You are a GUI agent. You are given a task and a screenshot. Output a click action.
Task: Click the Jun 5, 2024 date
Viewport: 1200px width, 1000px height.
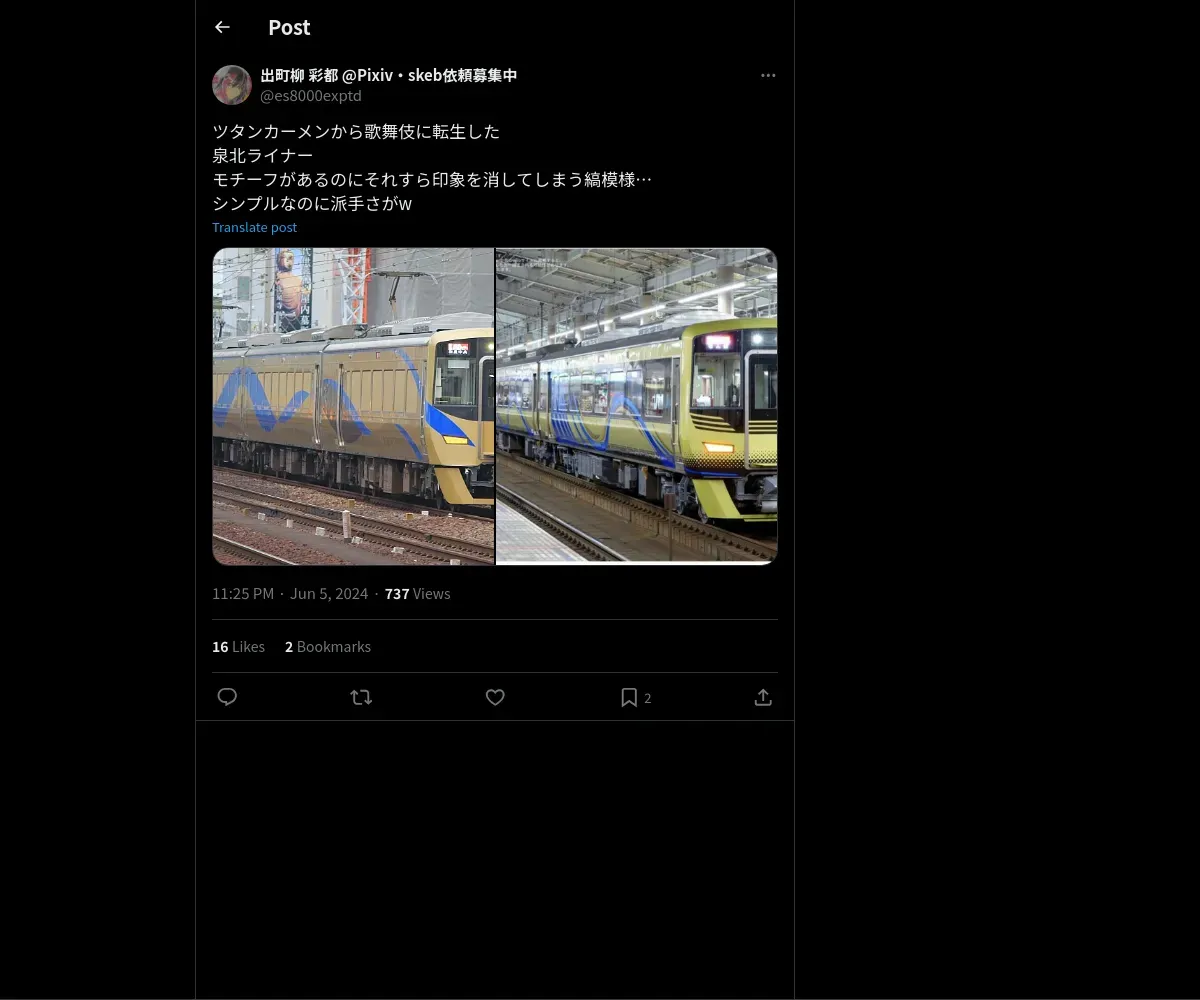coord(329,594)
